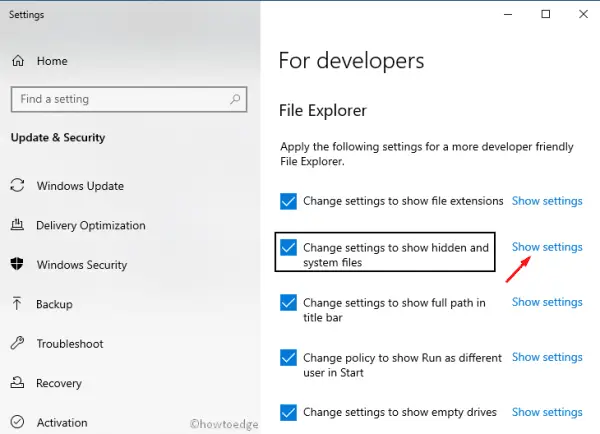Uncheck show empty drives checkbox
600x434 pixels.
[x=289, y=412]
